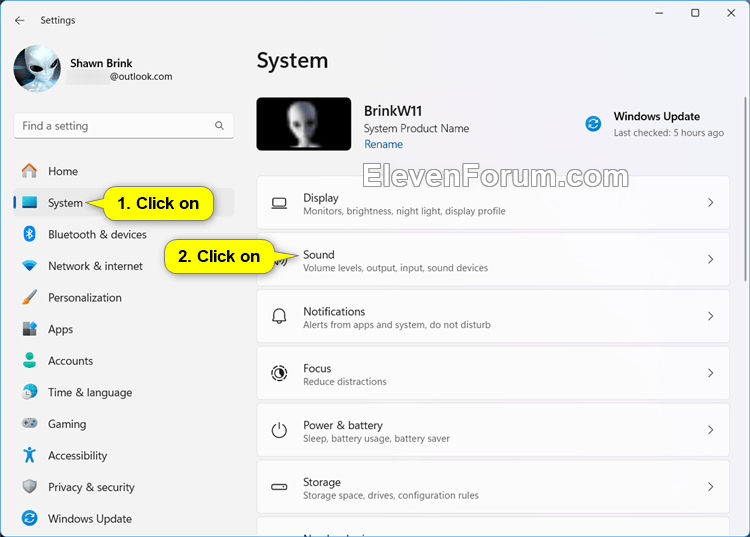Select Accounts in sidebar
Viewport: 750px width, 537px height.
[x=123, y=361]
